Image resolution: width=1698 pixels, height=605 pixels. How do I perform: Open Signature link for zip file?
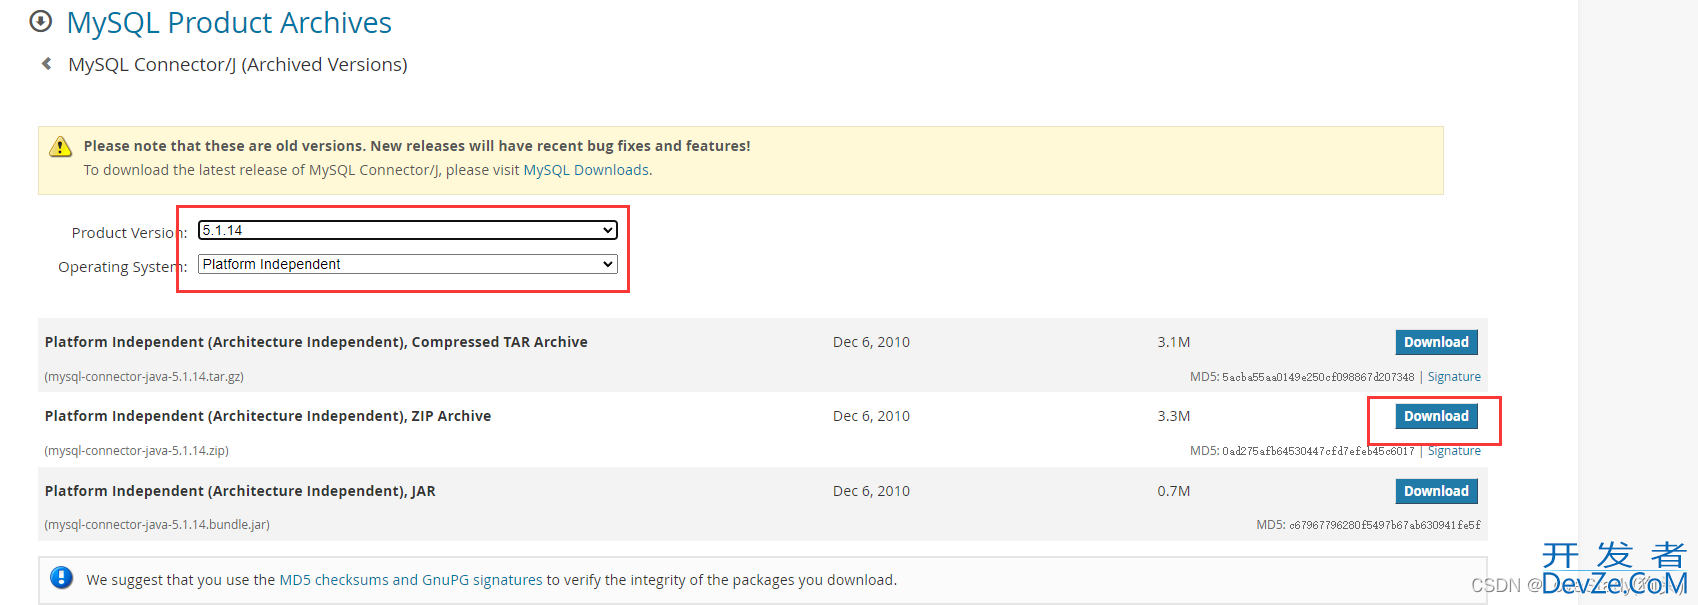pos(1454,451)
